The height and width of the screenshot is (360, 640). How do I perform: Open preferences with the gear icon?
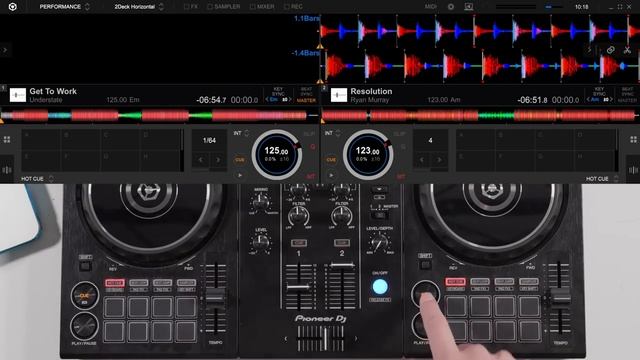pyautogui.click(x=451, y=7)
